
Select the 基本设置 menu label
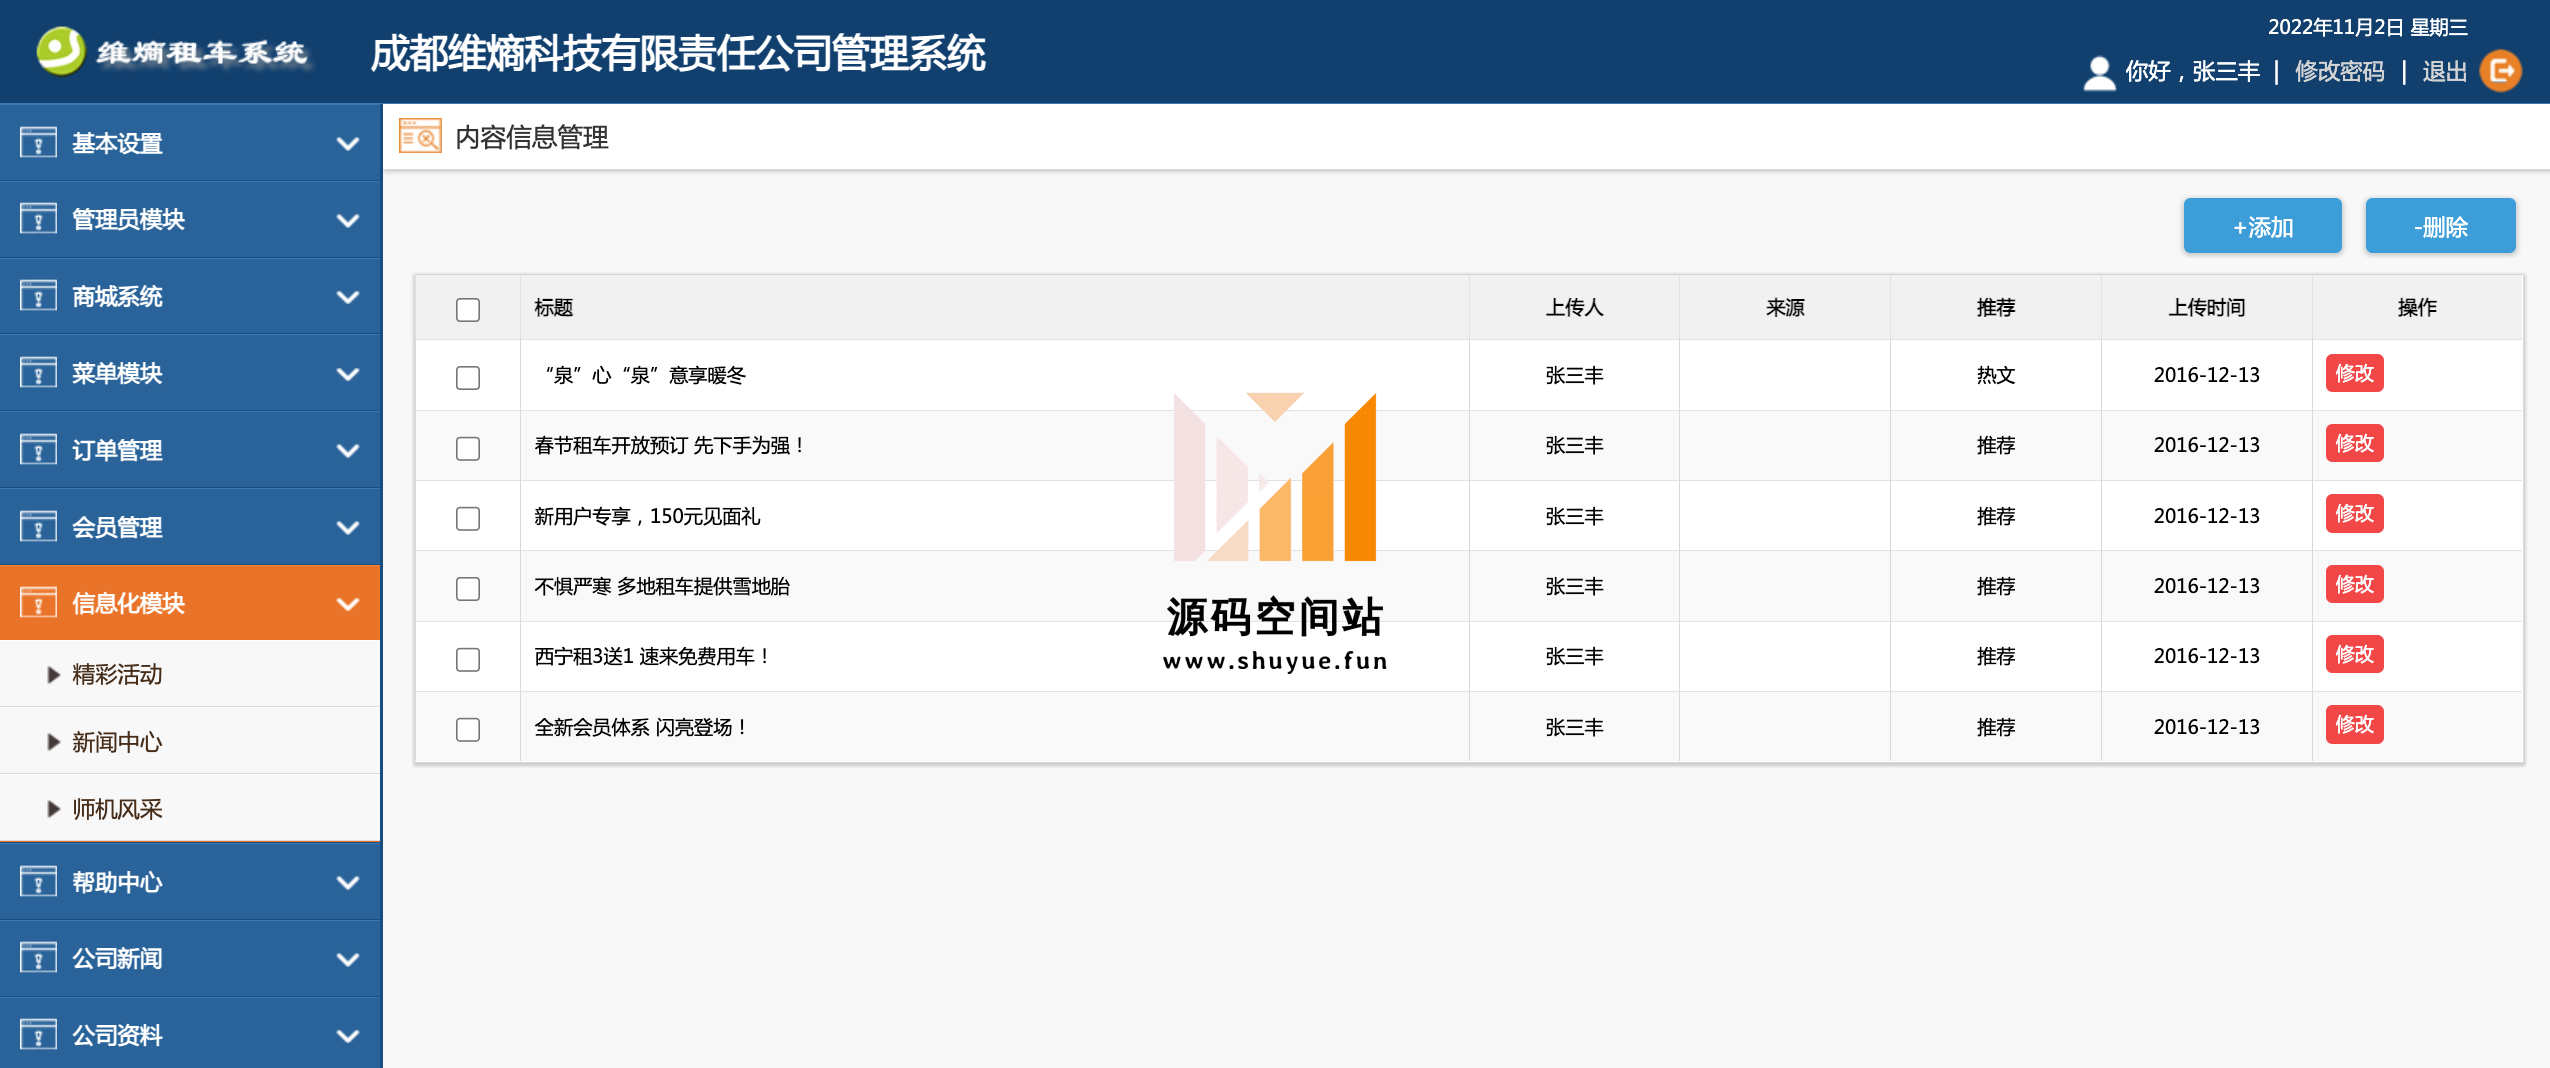[x=117, y=143]
